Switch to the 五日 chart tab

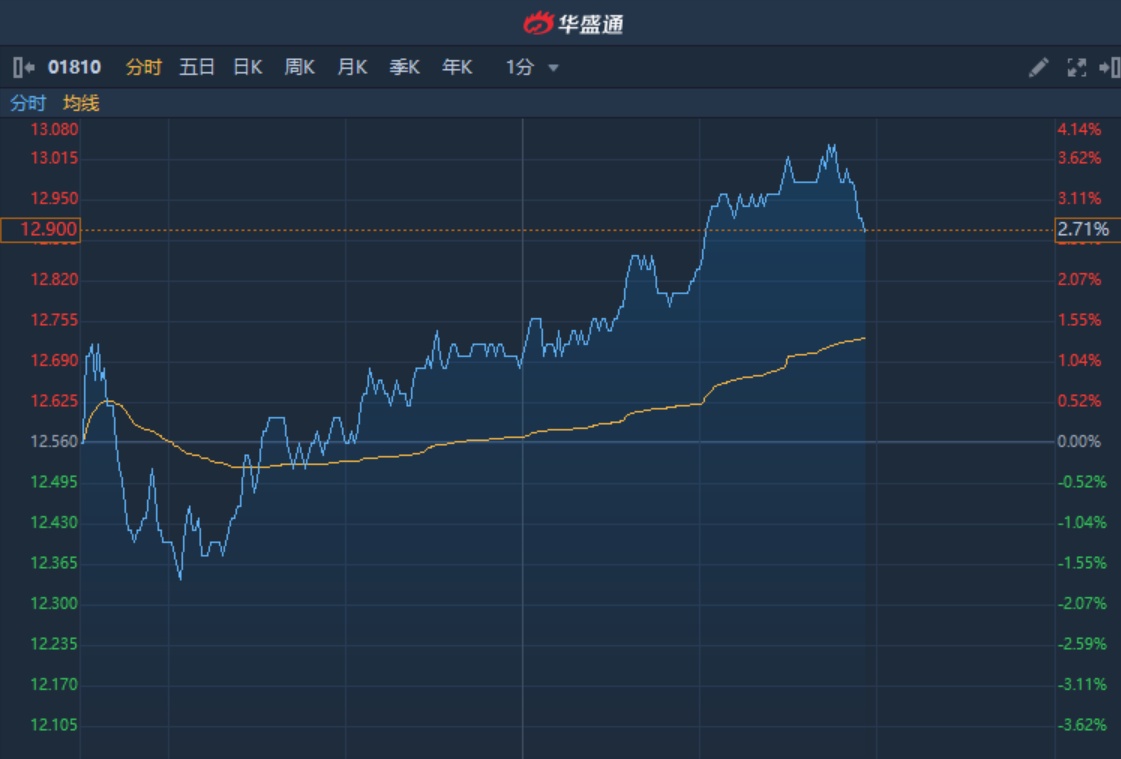click(x=197, y=68)
